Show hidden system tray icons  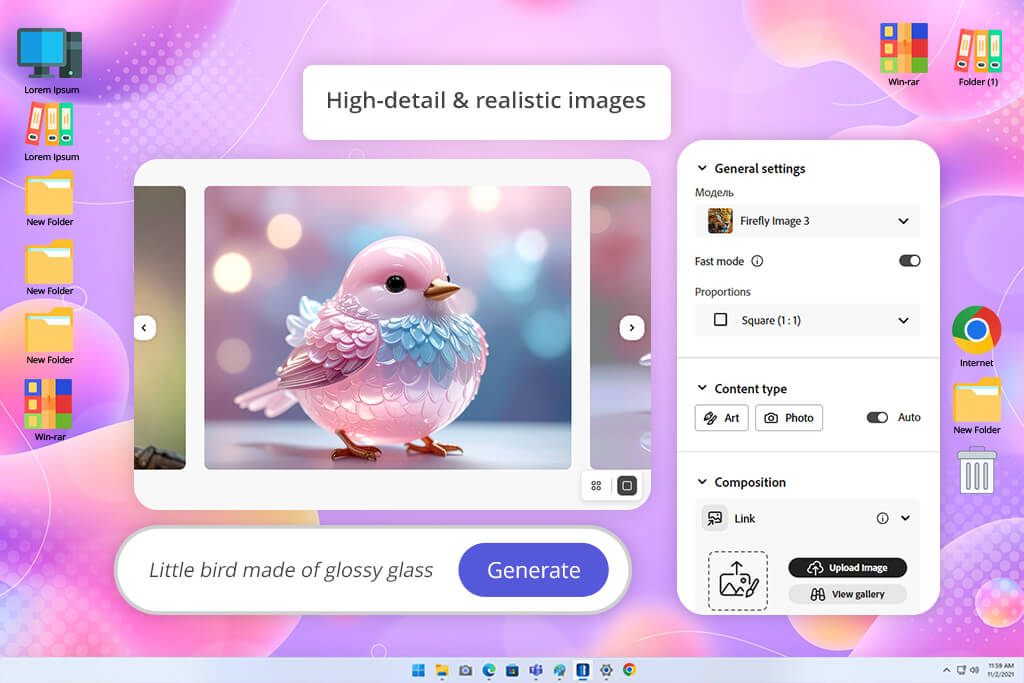pyautogui.click(x=946, y=670)
